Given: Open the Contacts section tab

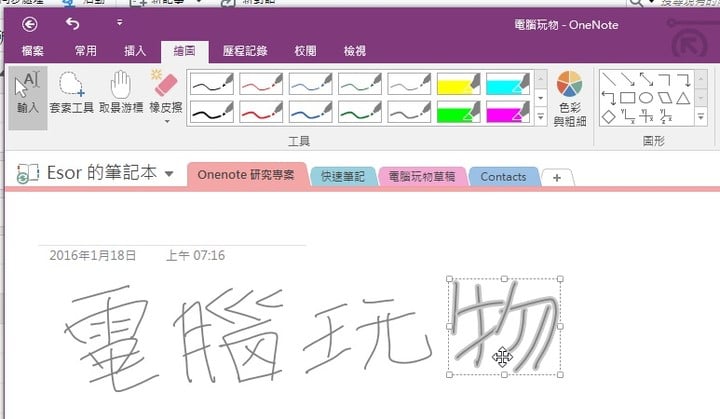Looking at the screenshot, I should (x=503, y=177).
